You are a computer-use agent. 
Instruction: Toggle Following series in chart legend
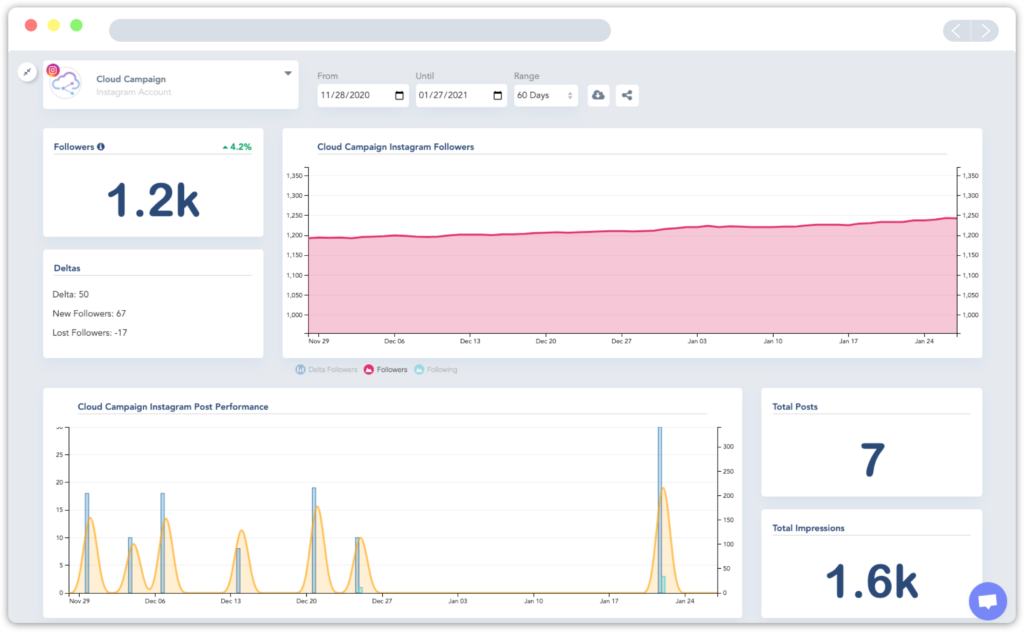click(436, 370)
